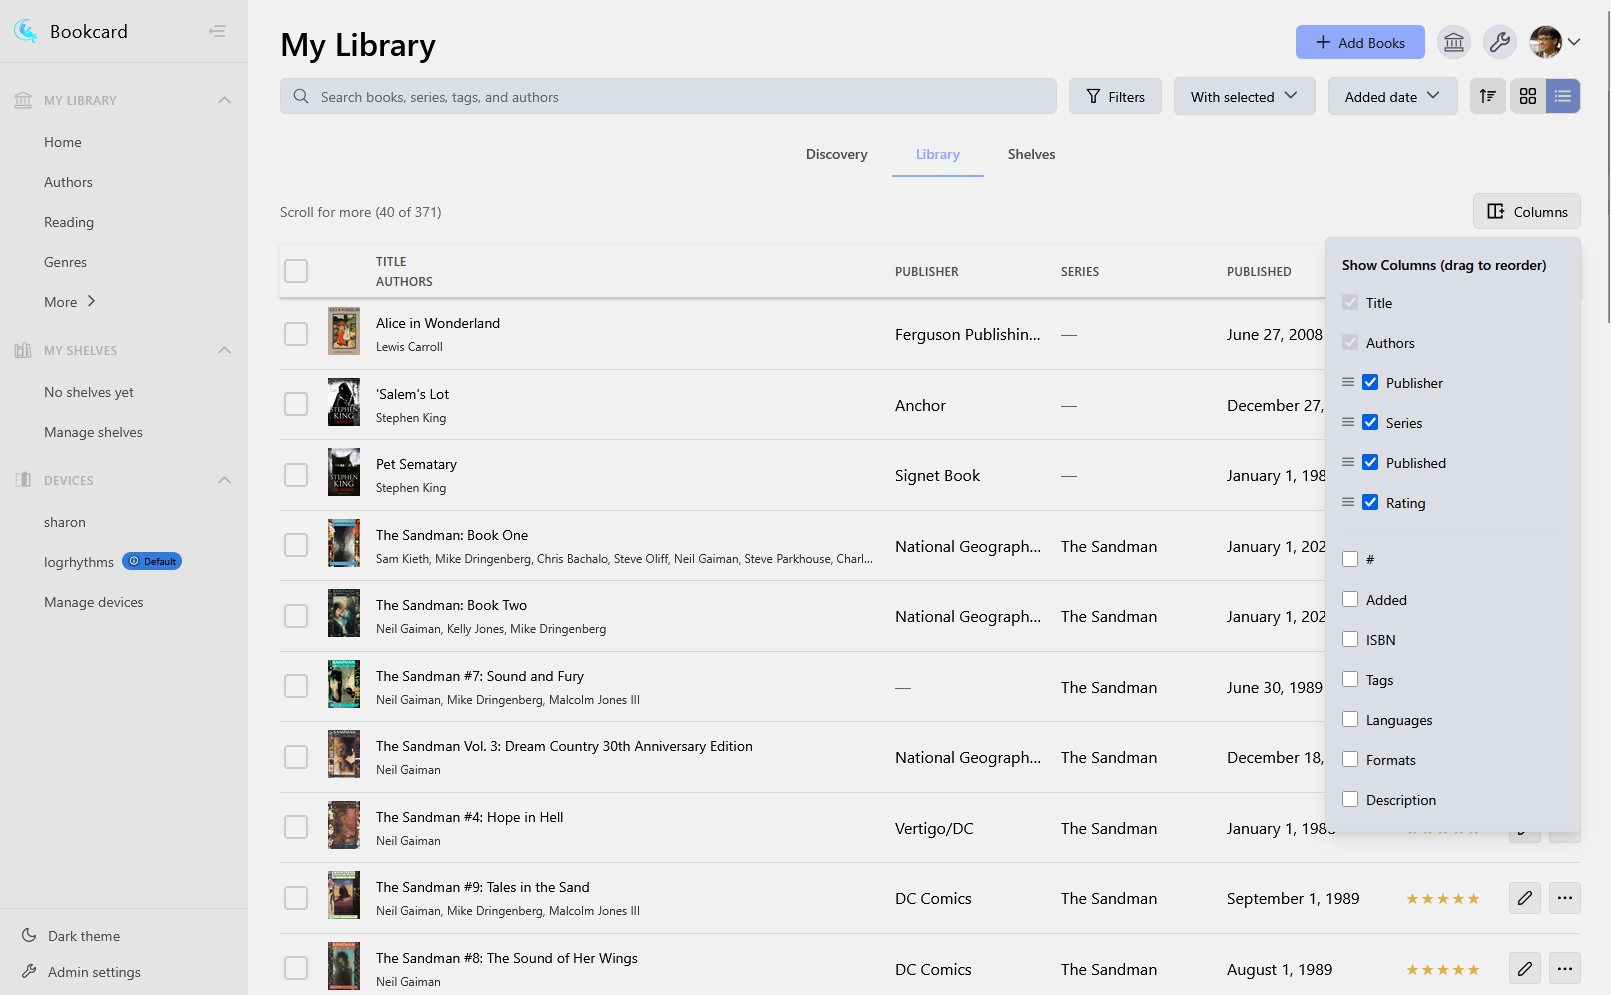Edit The Sandman #9 with pencil icon
Viewport: 1611px width, 995px height.
pos(1524,898)
